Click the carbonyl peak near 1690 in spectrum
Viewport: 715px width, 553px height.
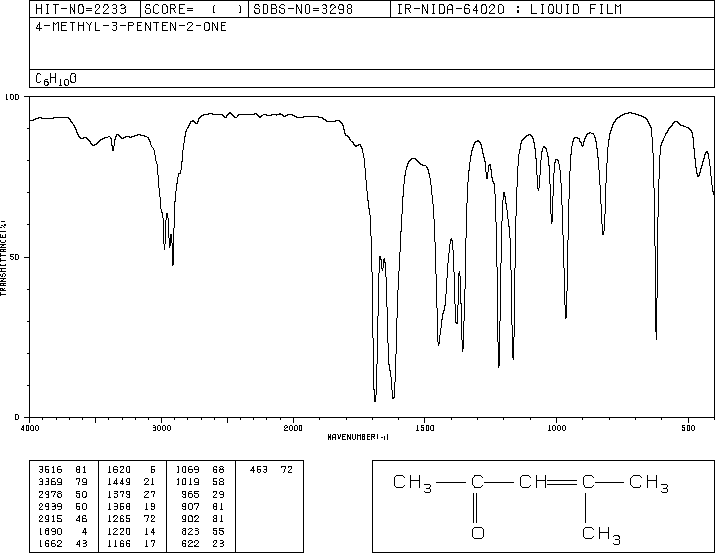(x=375, y=399)
